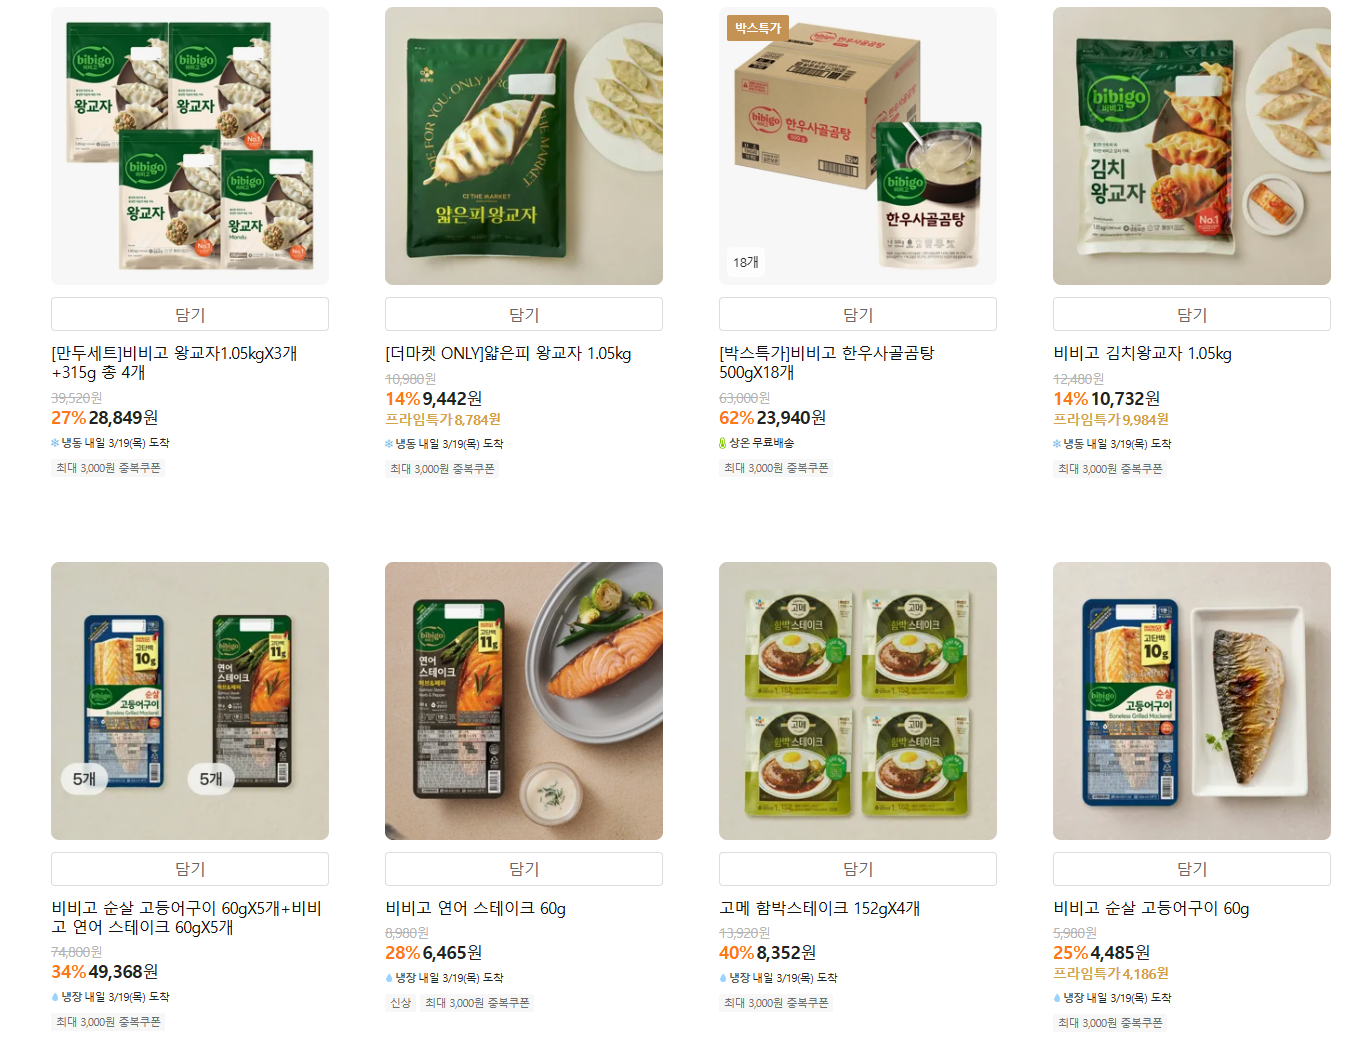Image resolution: width=1358 pixels, height=1040 pixels.
Task: Click 담기 for 비비고 순살 고등어구이 60g
Action: tap(1192, 869)
